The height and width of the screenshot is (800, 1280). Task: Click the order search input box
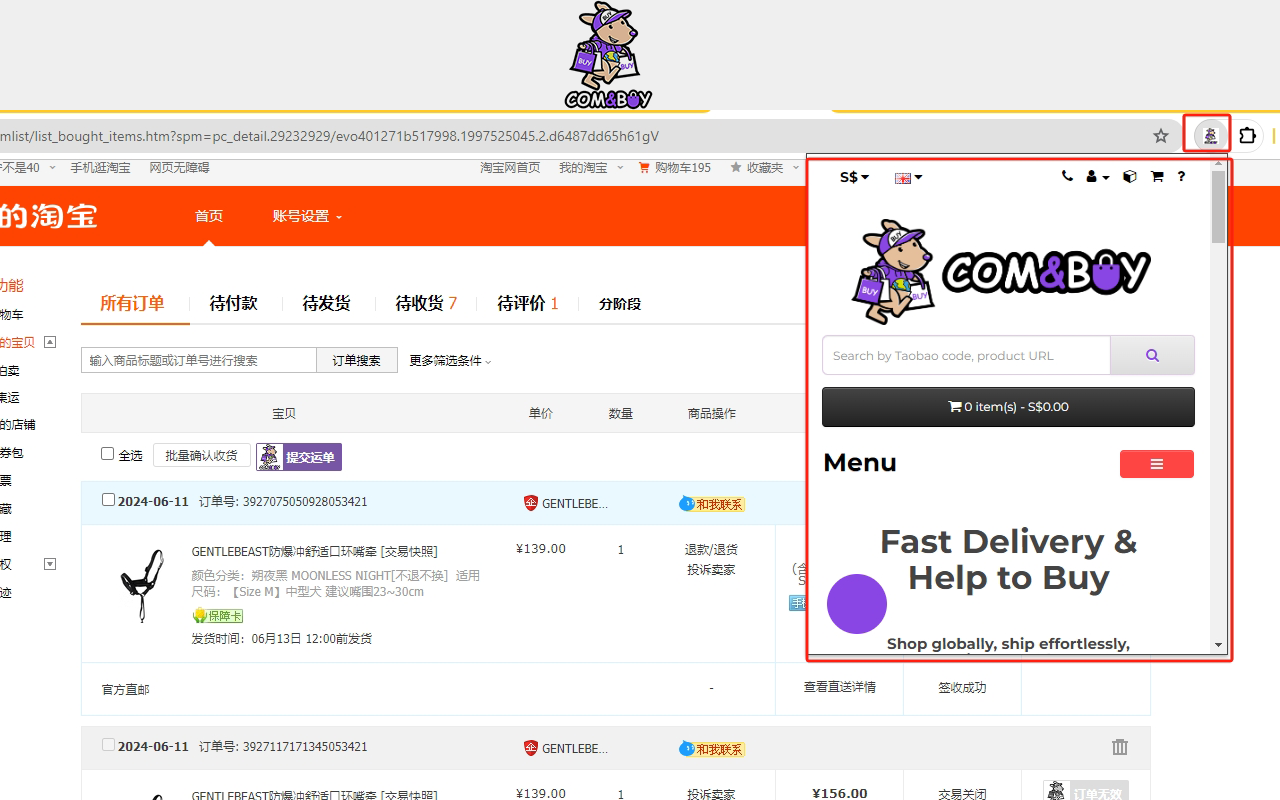[x=199, y=360]
